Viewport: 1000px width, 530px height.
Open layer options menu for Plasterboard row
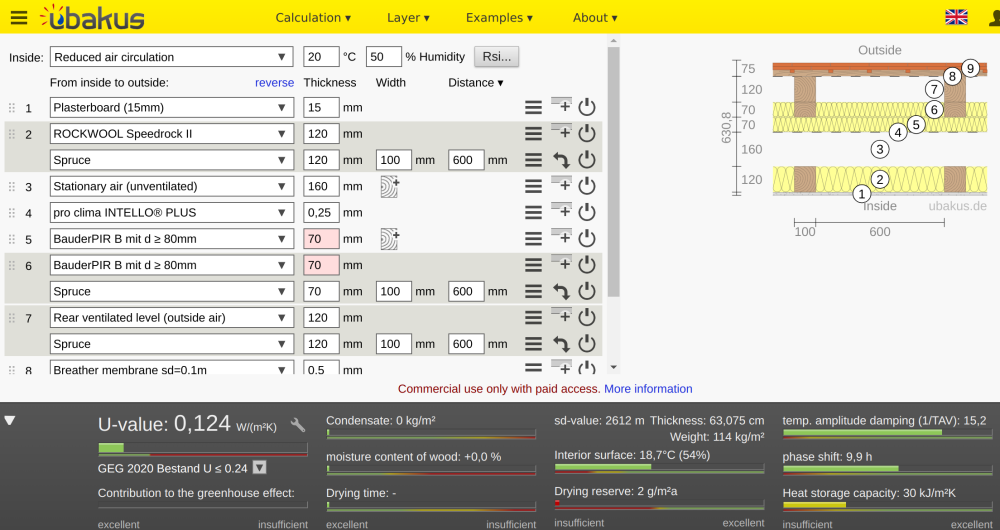click(x=534, y=107)
